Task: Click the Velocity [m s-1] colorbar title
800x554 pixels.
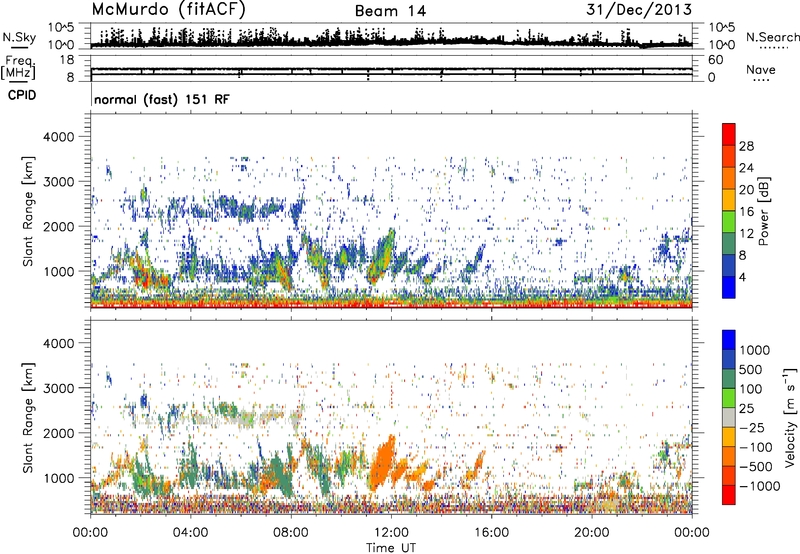Action: 790,417
